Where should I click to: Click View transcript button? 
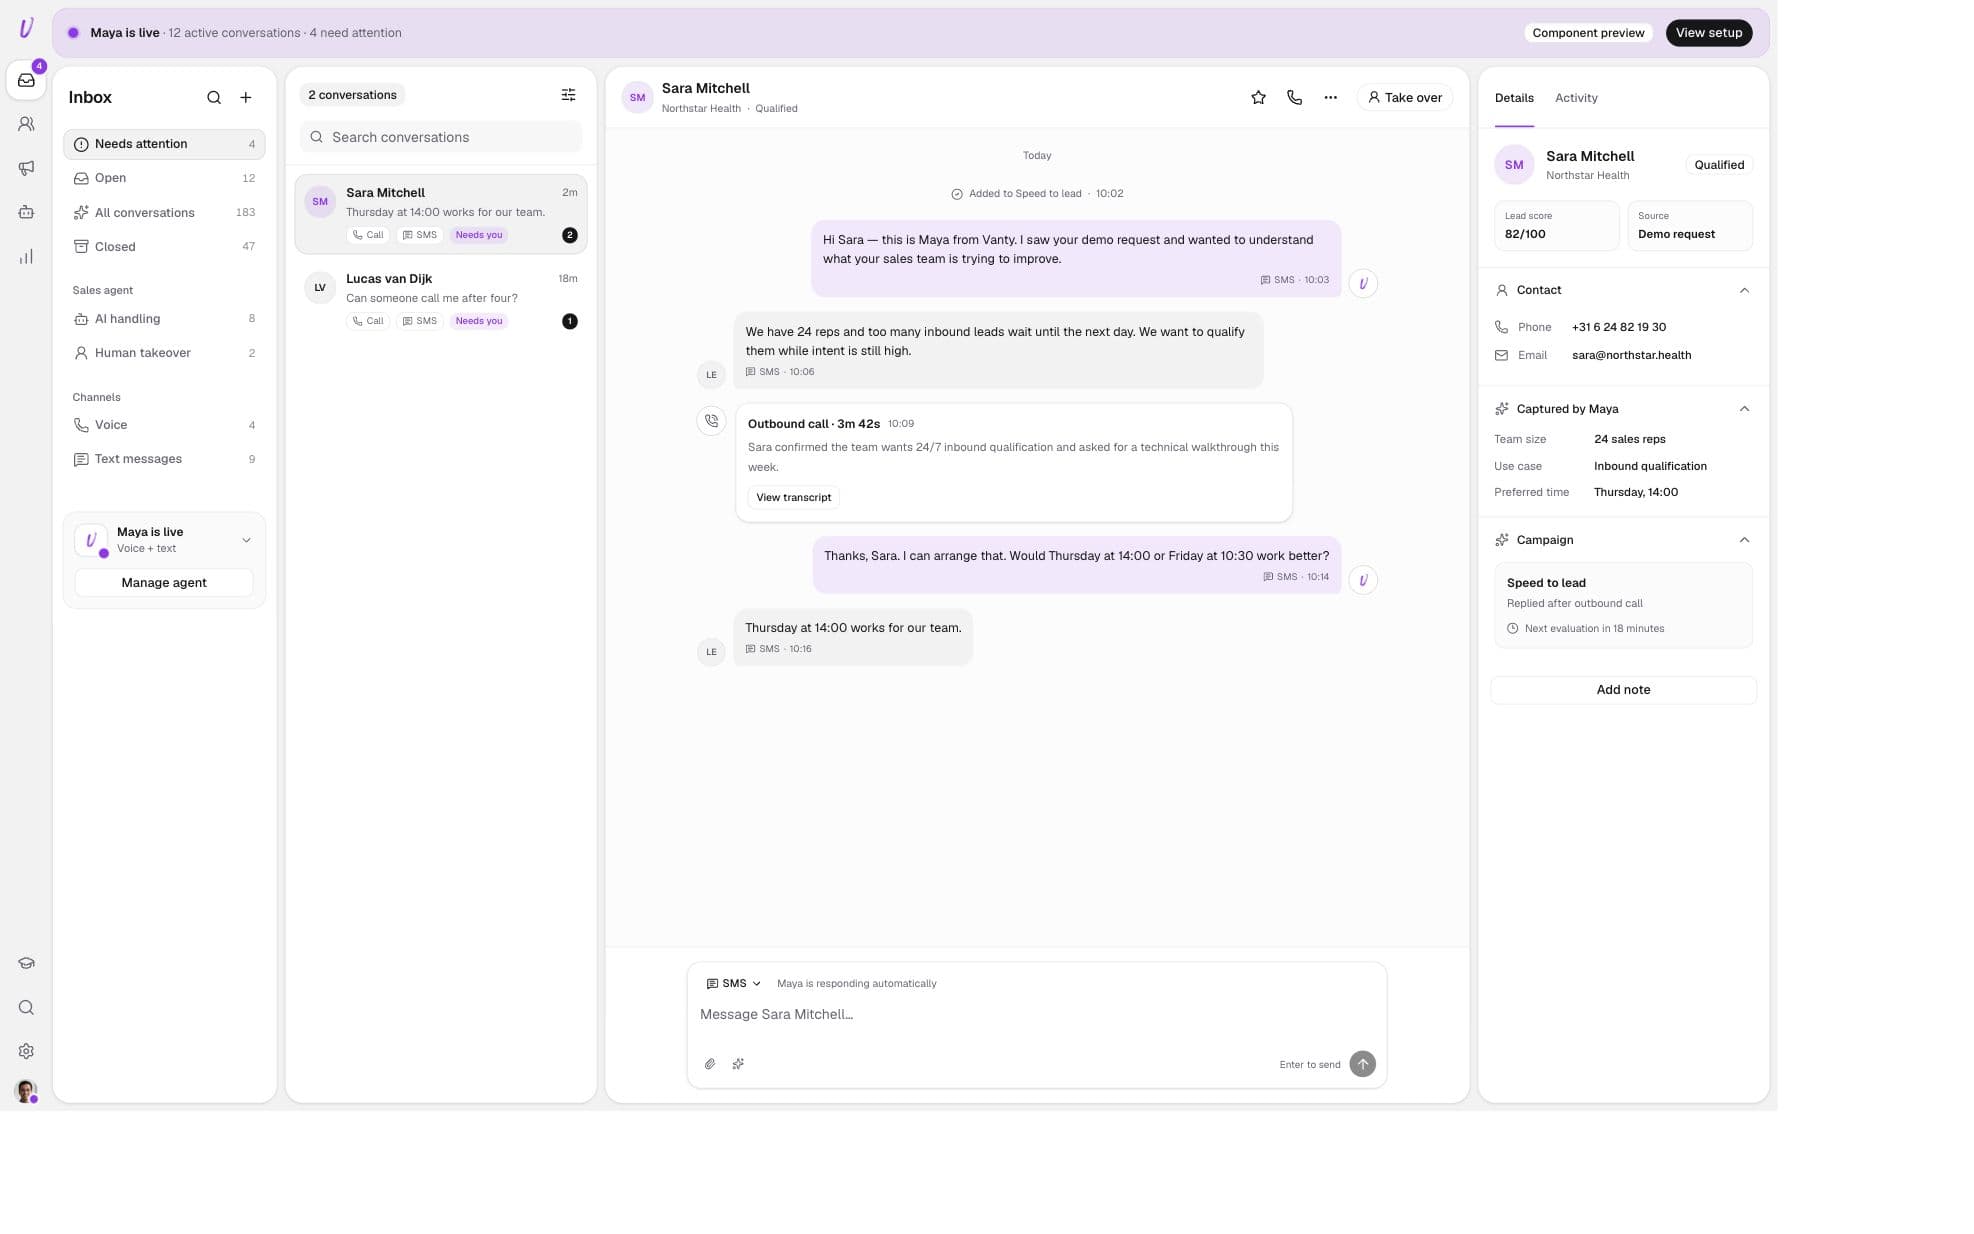[x=793, y=497]
